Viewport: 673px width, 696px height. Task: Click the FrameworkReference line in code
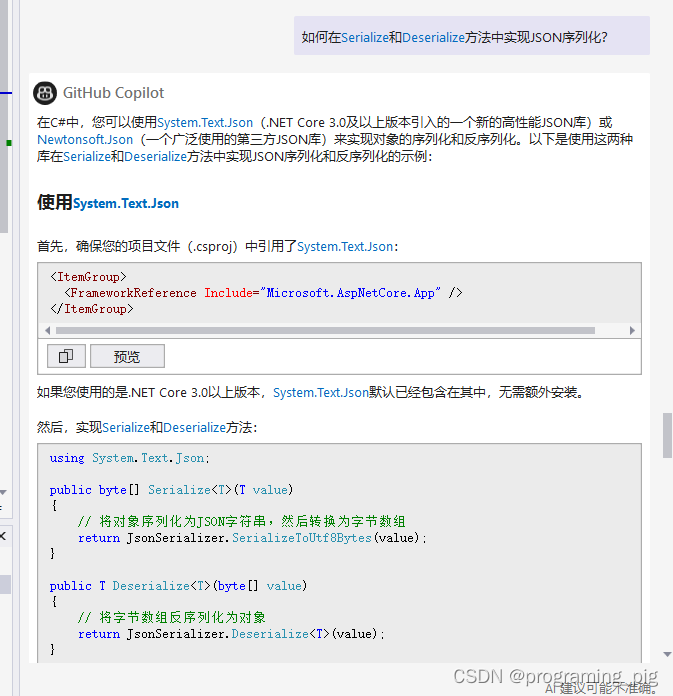(263, 293)
